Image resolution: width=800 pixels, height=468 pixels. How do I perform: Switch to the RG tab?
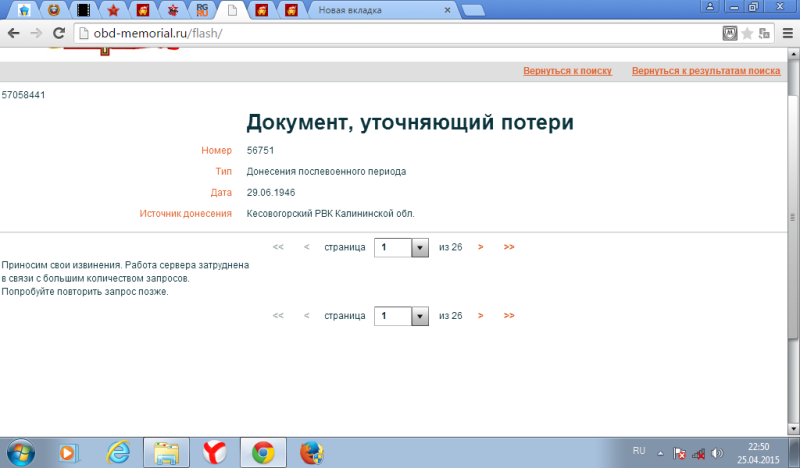[x=203, y=10]
